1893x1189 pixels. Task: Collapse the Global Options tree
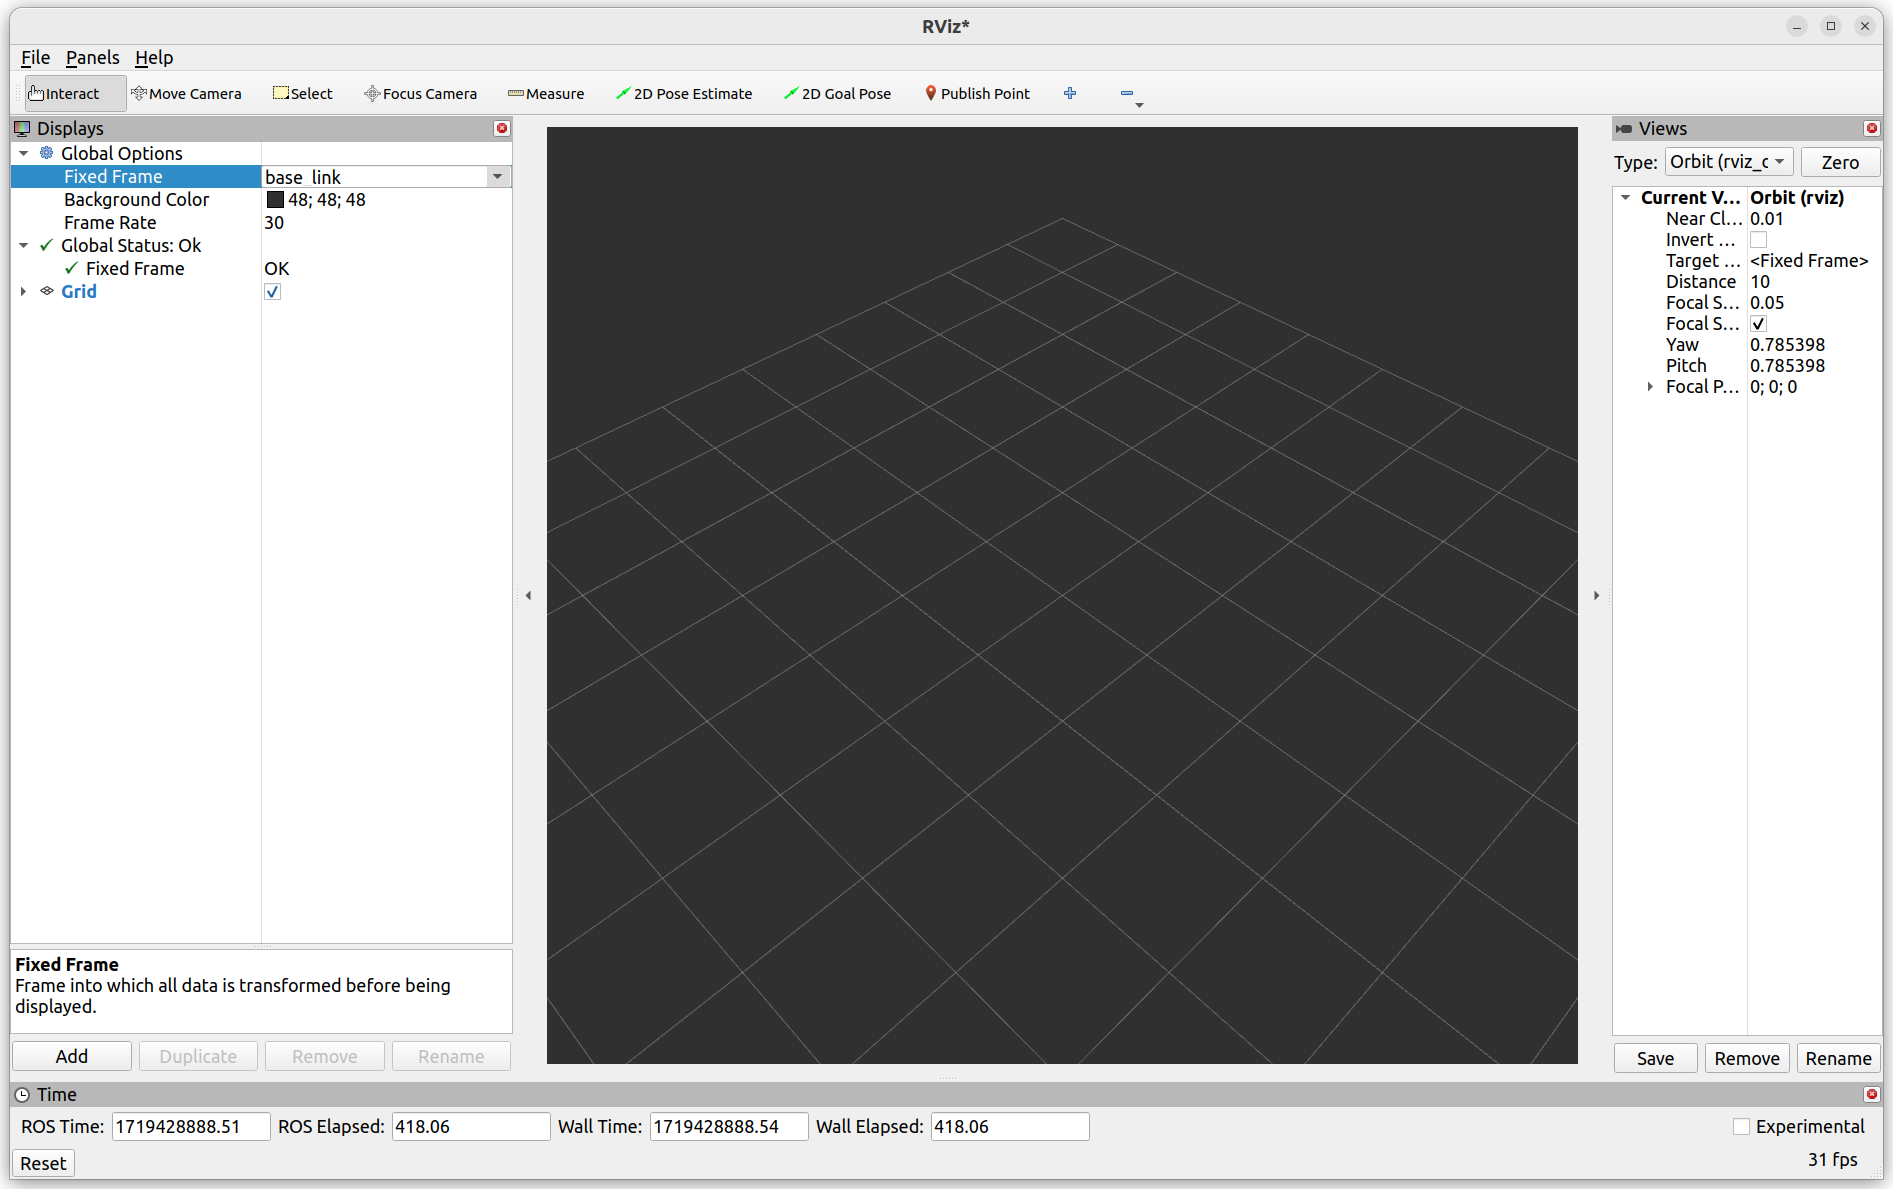(x=24, y=153)
